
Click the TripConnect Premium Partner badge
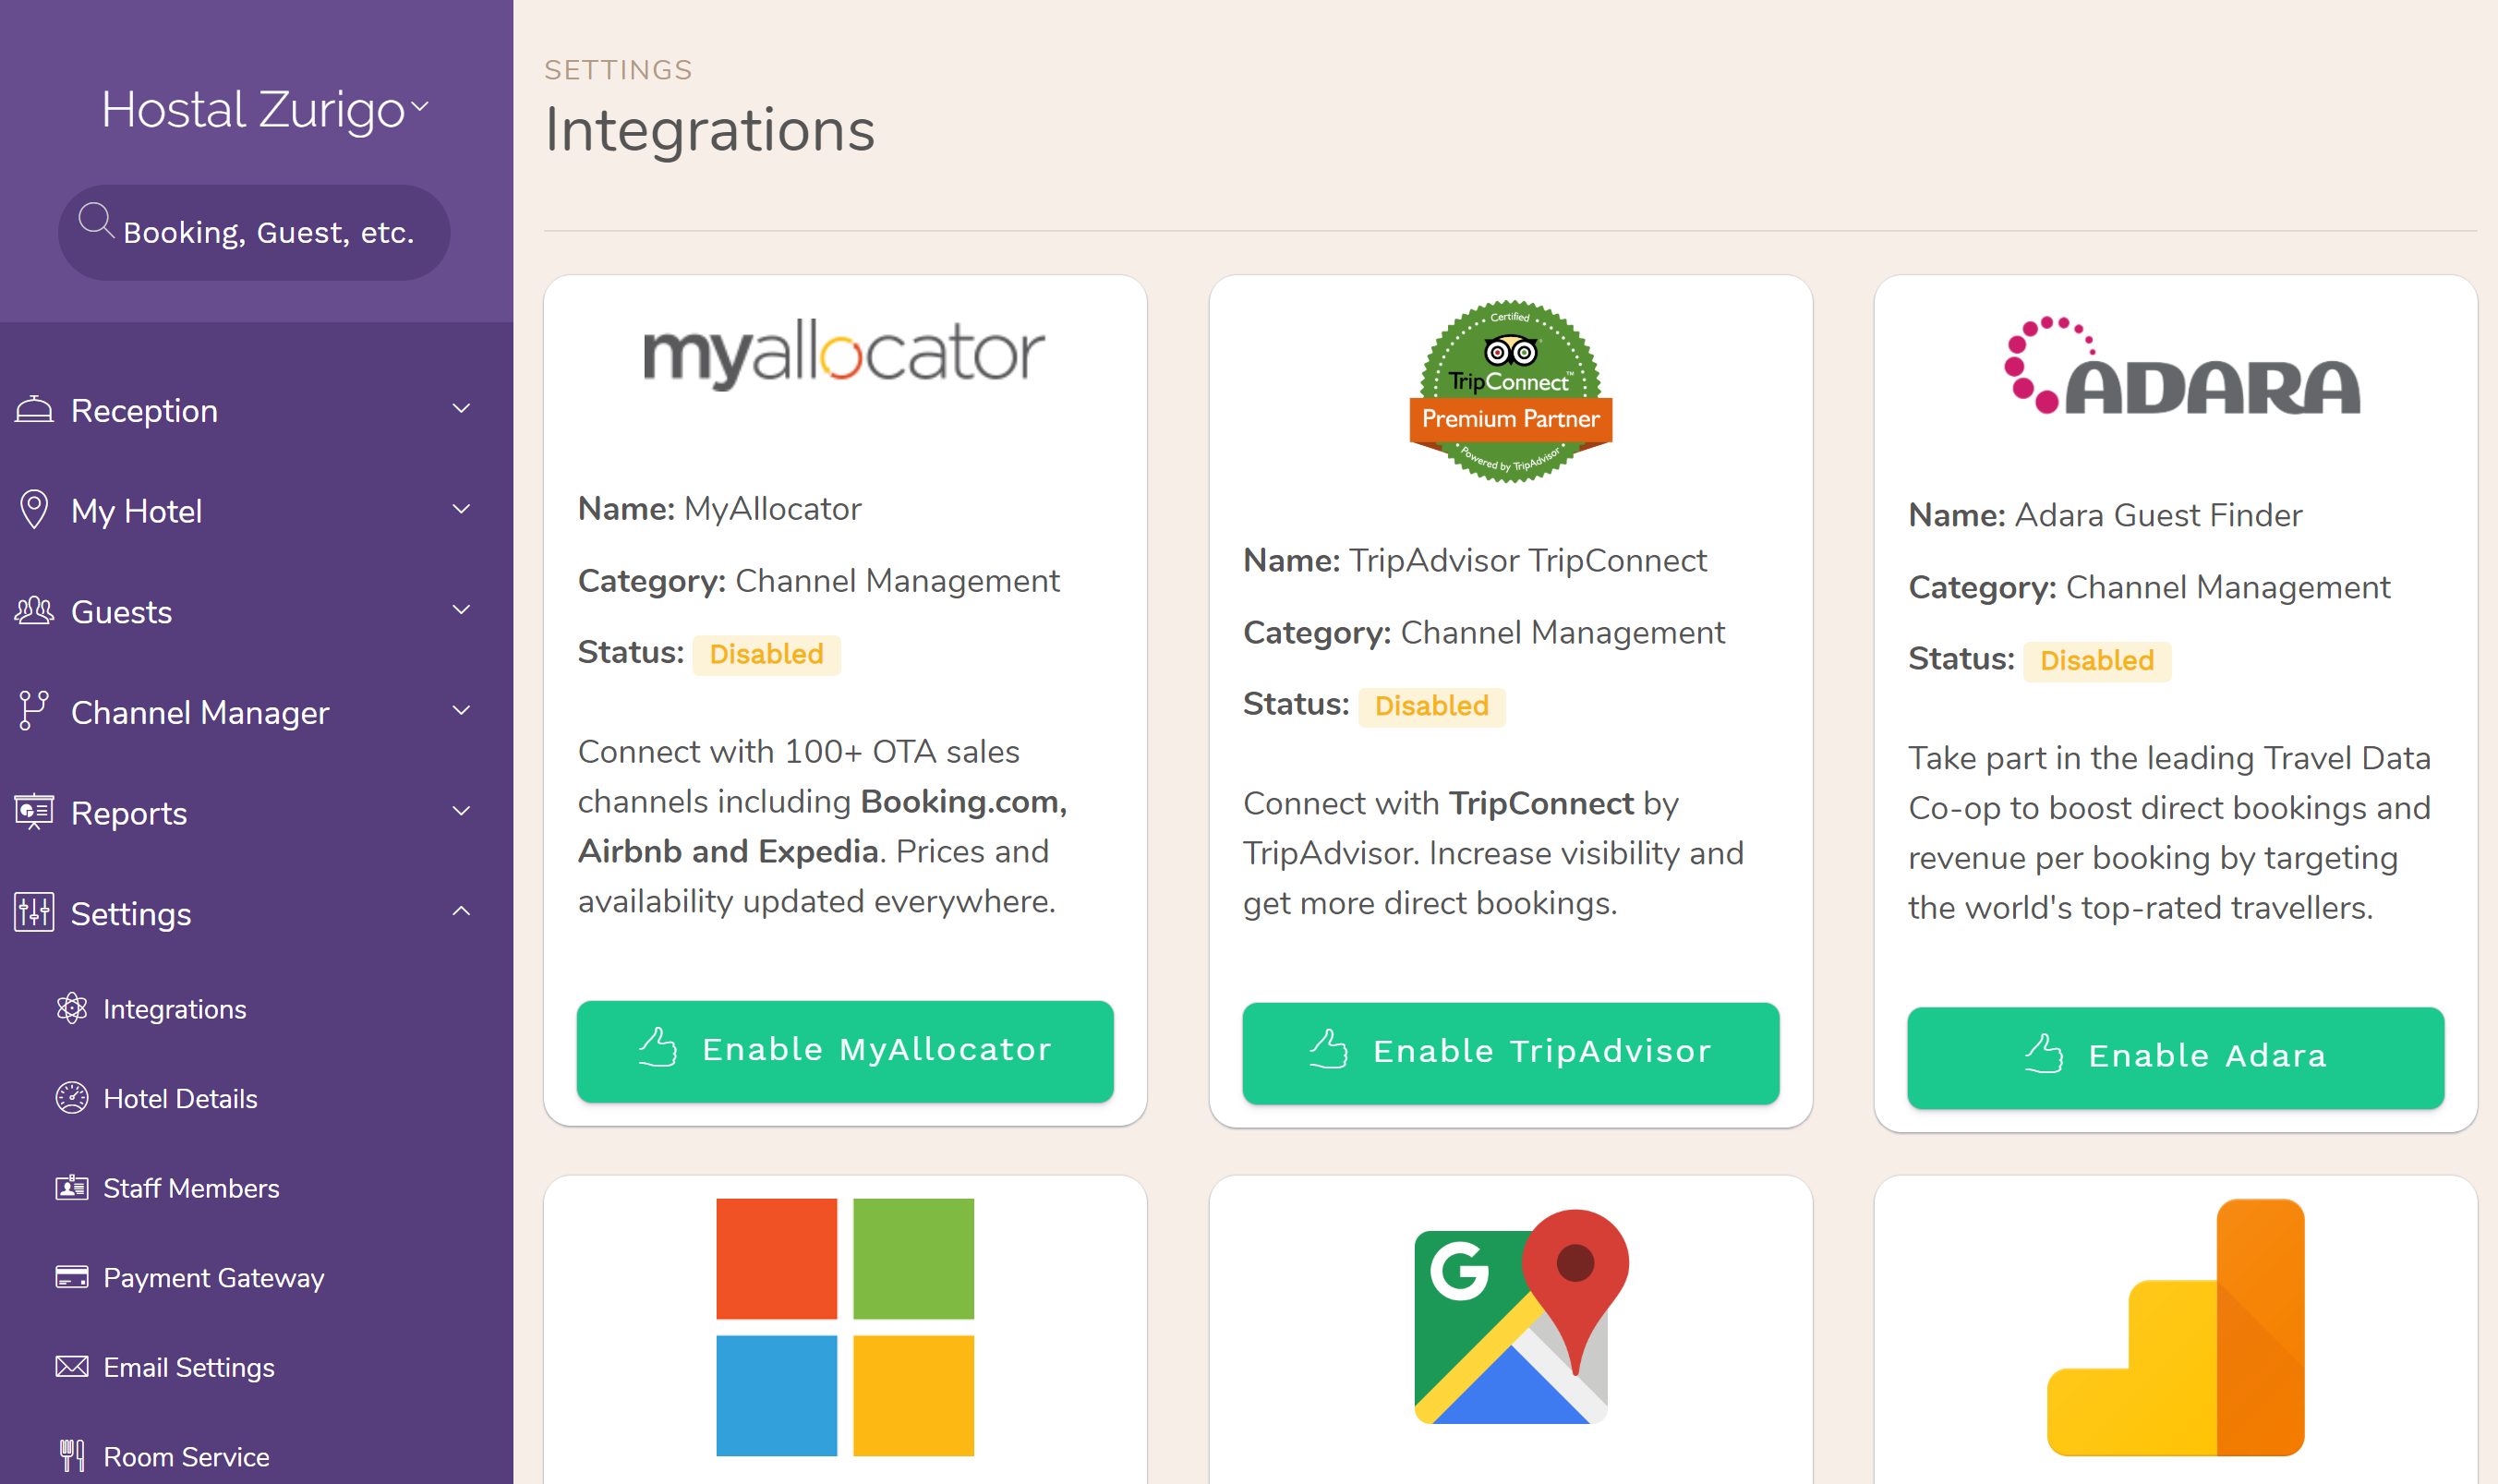1510,392
